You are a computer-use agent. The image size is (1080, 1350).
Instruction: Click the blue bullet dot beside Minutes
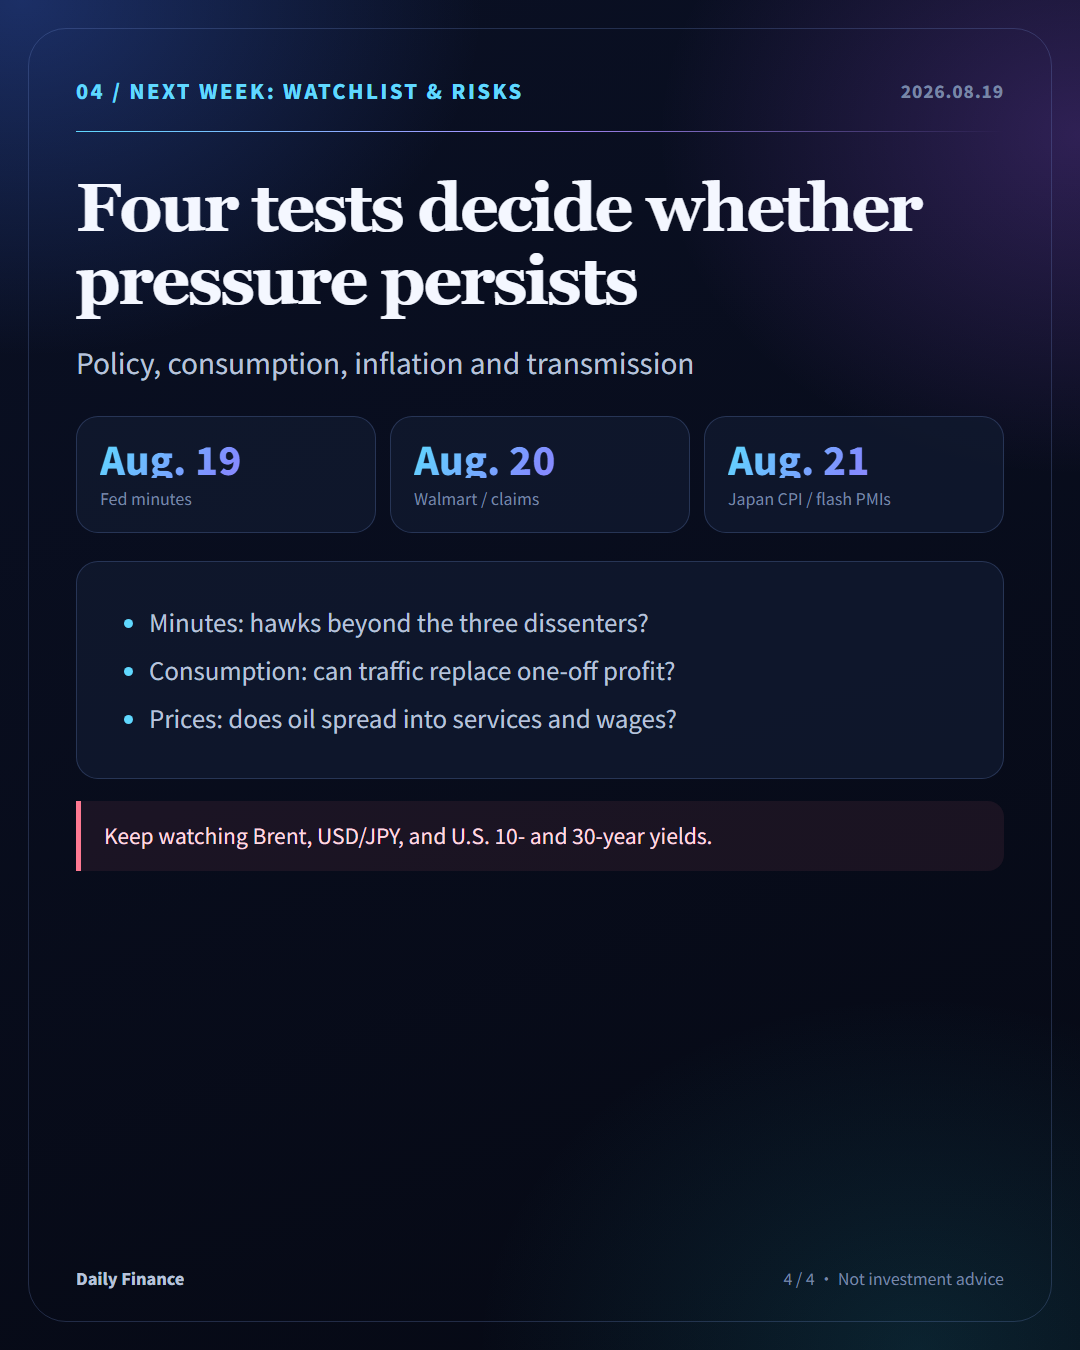coord(128,624)
